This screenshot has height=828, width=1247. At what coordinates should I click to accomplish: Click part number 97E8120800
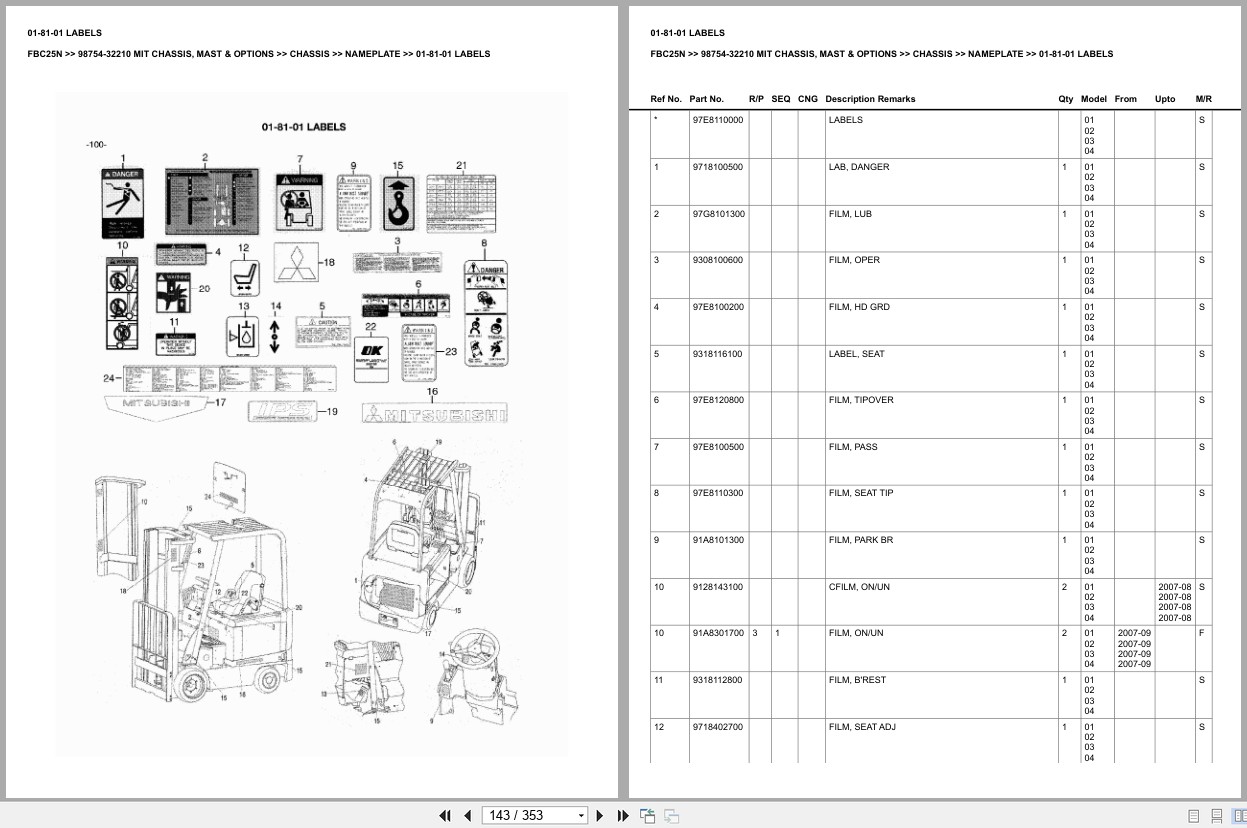point(717,400)
